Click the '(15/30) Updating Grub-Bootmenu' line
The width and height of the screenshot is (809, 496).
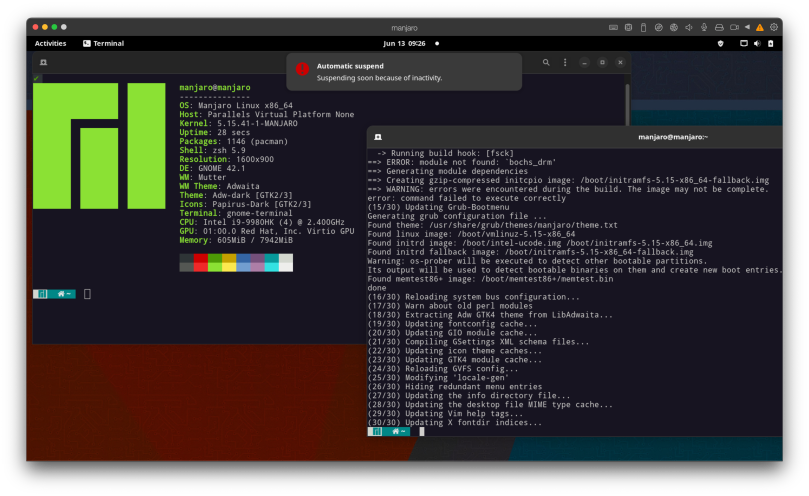tap(438, 207)
